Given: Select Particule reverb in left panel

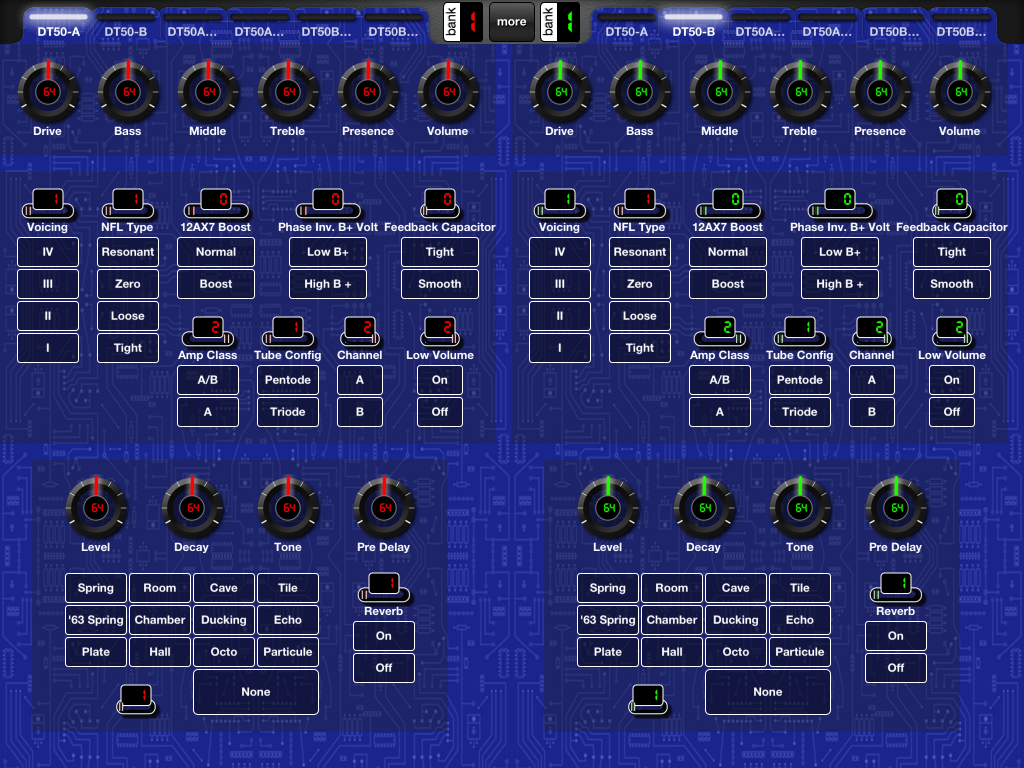Looking at the screenshot, I should 288,652.
